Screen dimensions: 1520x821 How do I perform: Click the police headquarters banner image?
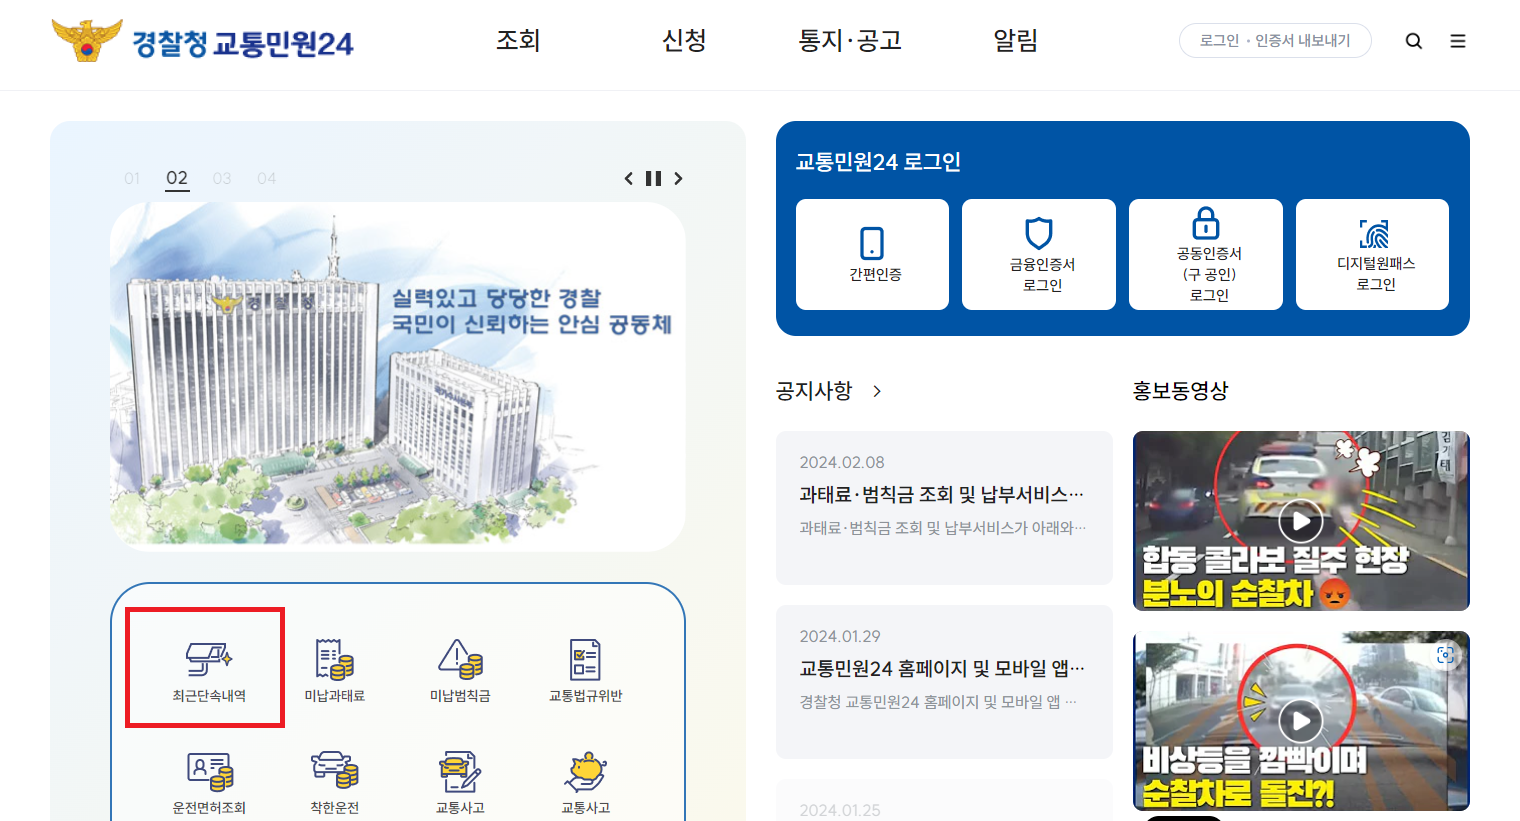[x=398, y=377]
